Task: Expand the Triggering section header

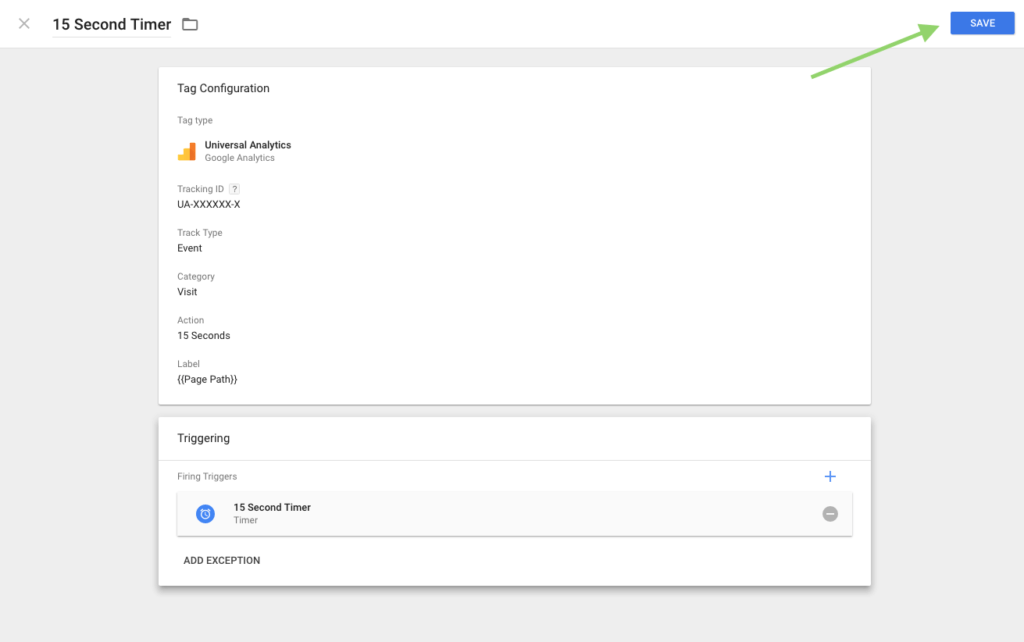Action: tap(204, 438)
